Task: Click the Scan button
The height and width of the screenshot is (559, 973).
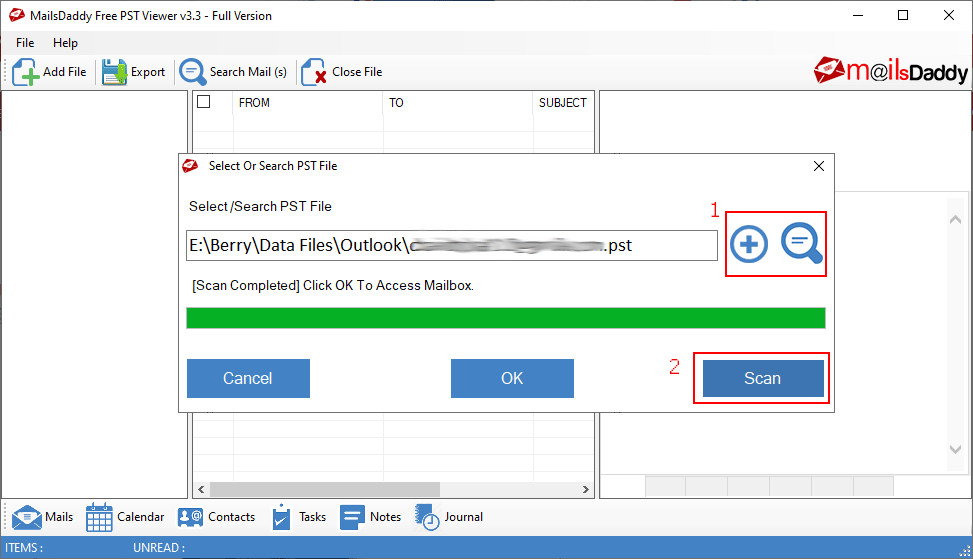Action: click(763, 378)
